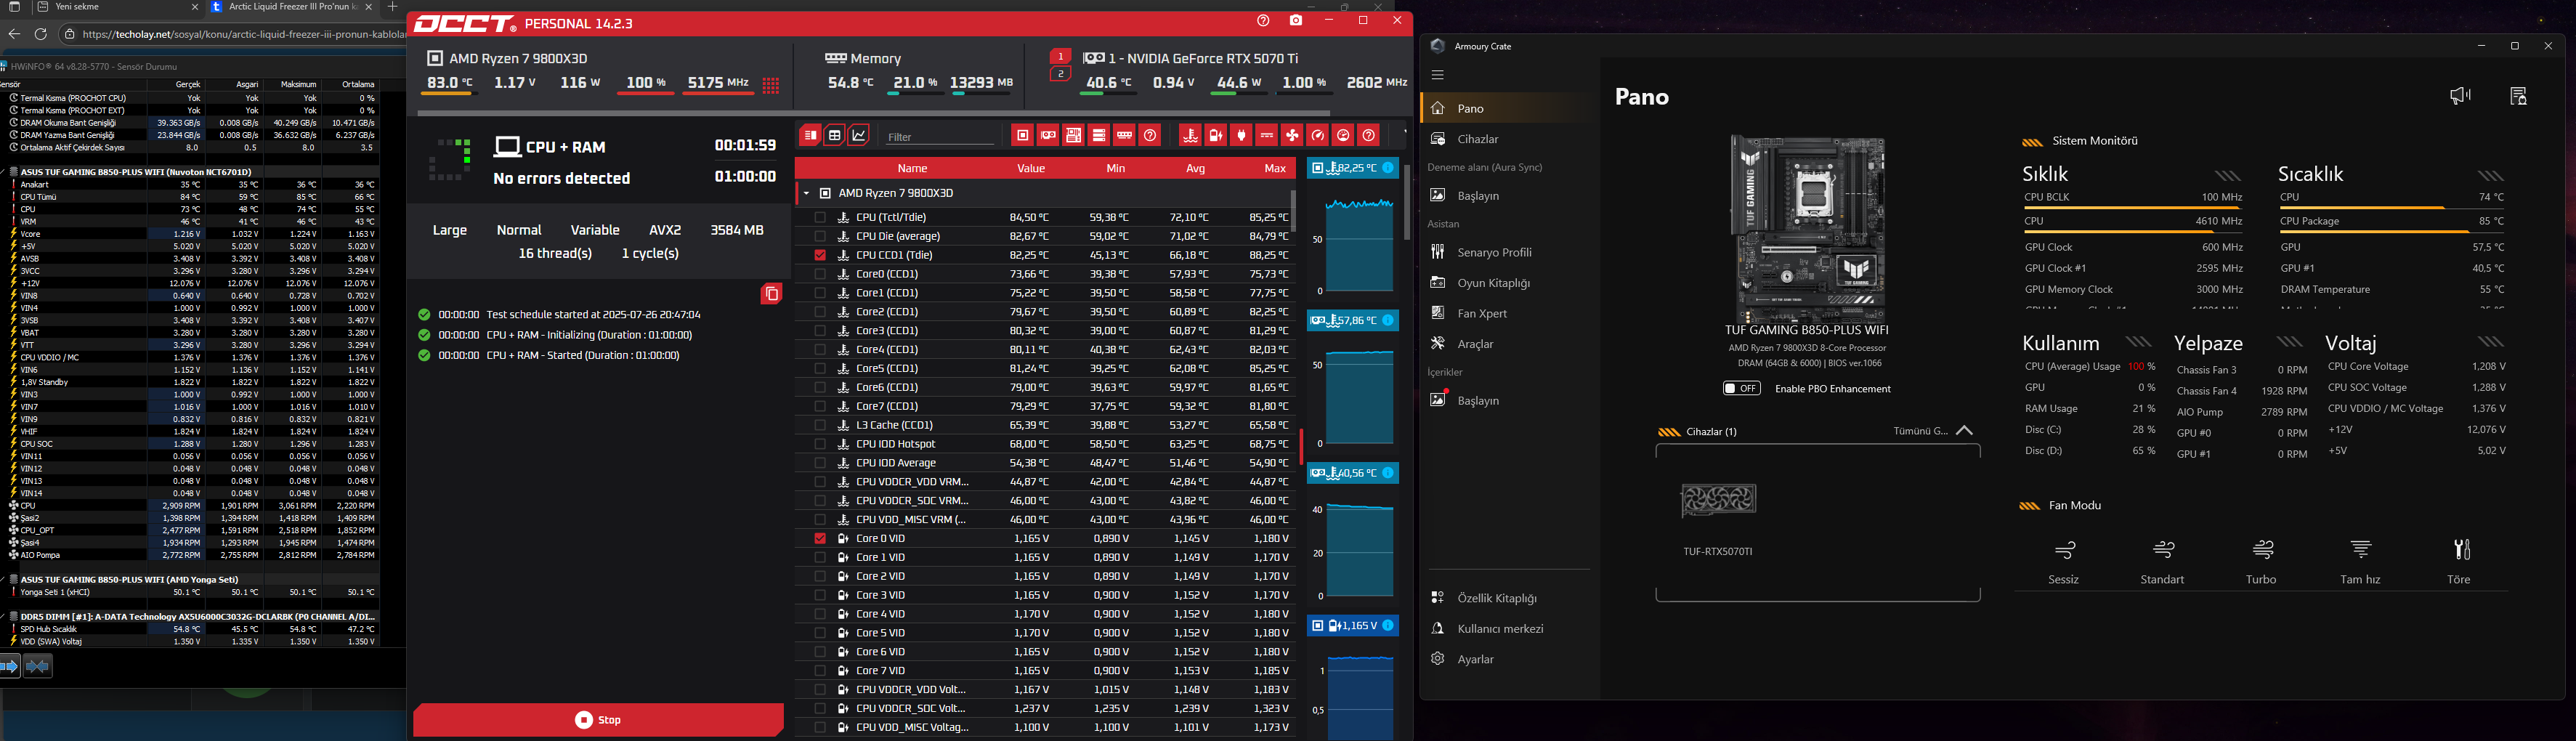Click Tümünü G... link in devices panel
The width and height of the screenshot is (2576, 741).
(1920, 431)
